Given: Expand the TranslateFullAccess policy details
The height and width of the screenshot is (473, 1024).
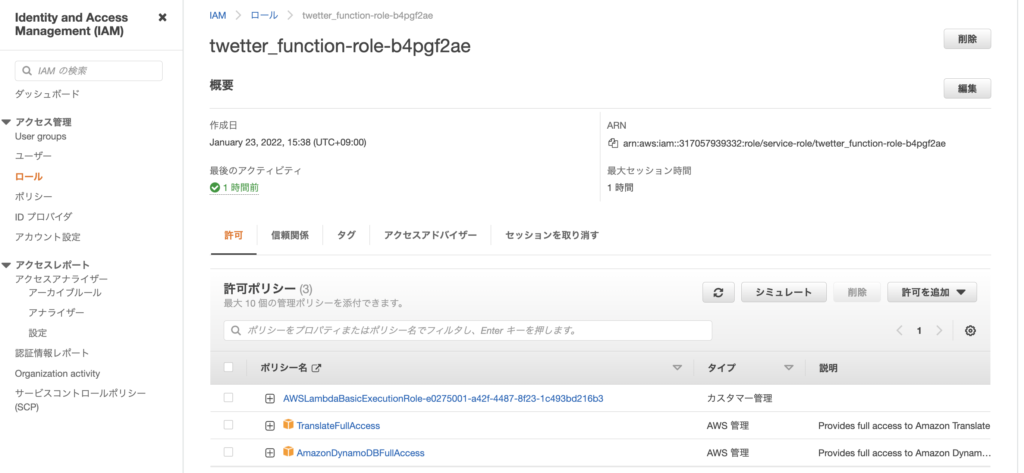Looking at the screenshot, I should pos(270,426).
